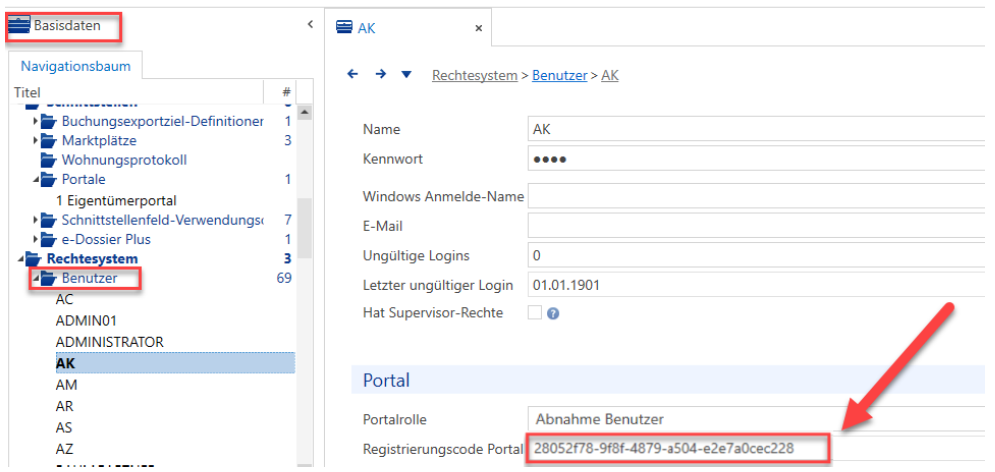The height and width of the screenshot is (472, 995).
Task: Click the Marktplätze folder icon
Action: point(48,140)
